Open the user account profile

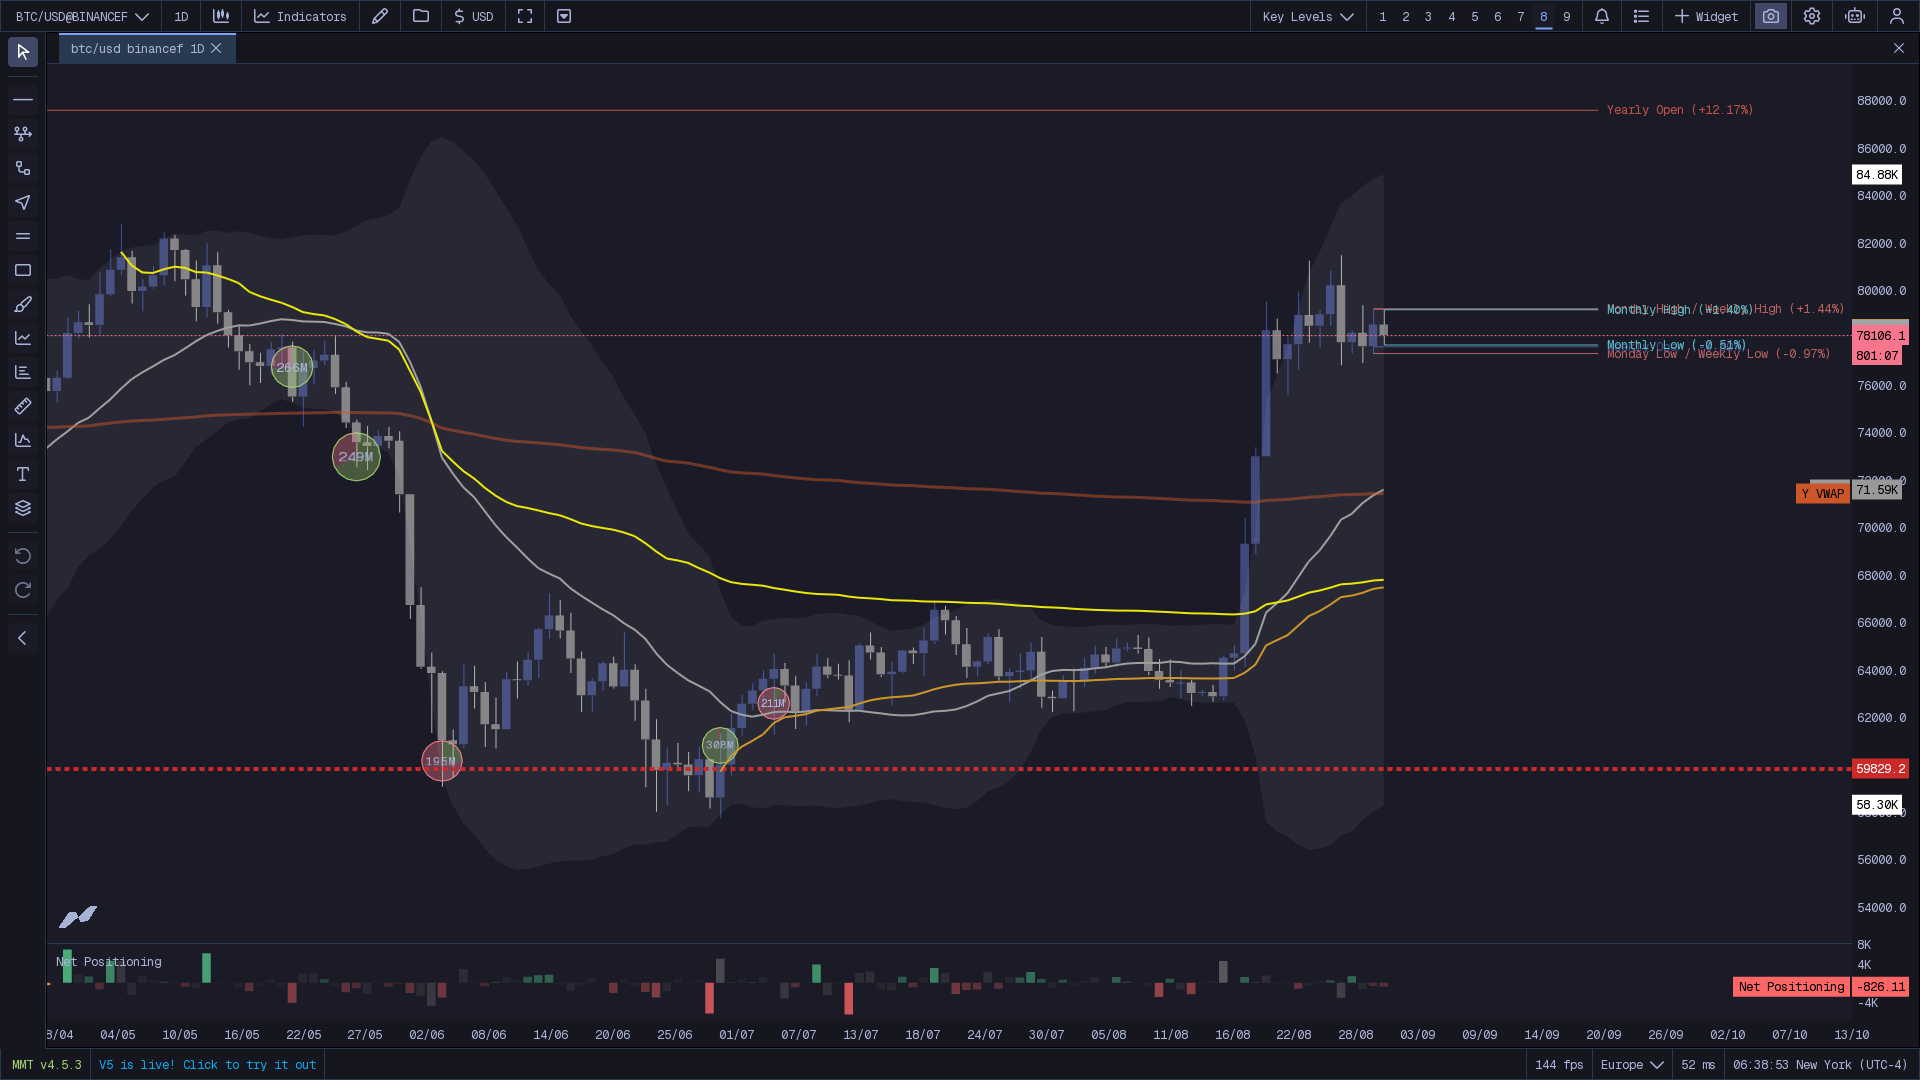tap(1897, 16)
